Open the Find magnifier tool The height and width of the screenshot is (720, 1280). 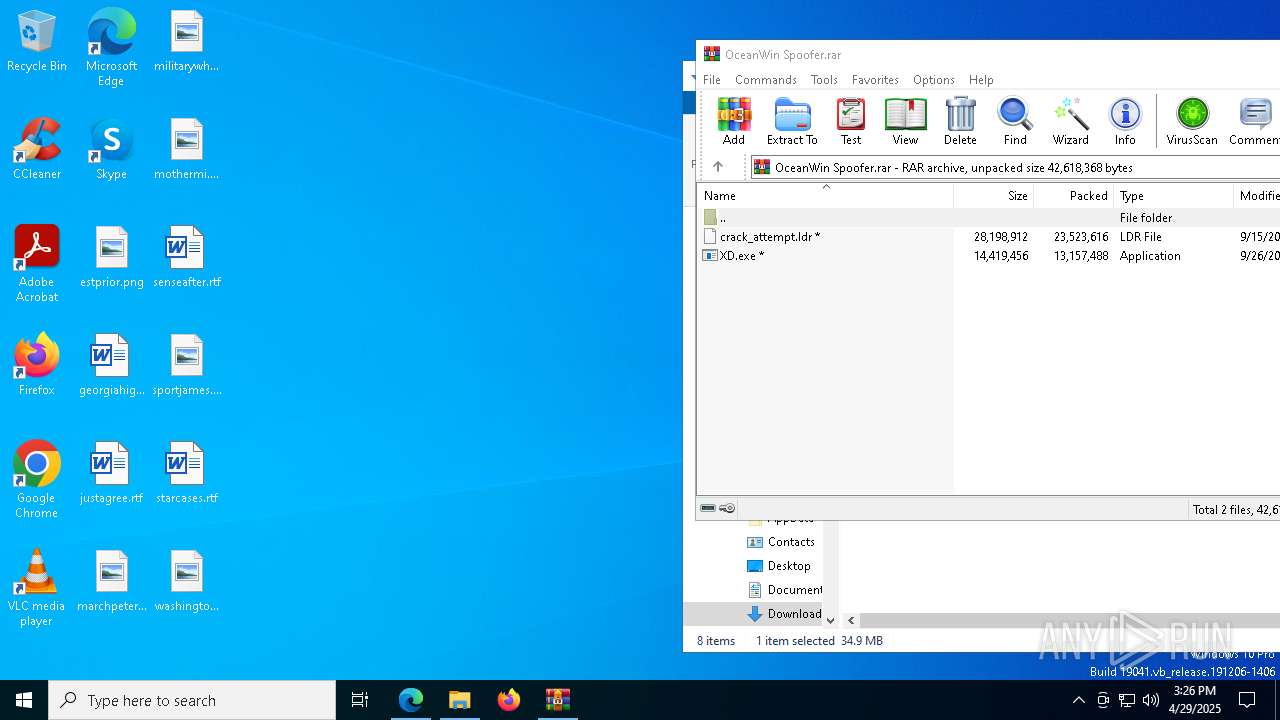coord(1015,121)
